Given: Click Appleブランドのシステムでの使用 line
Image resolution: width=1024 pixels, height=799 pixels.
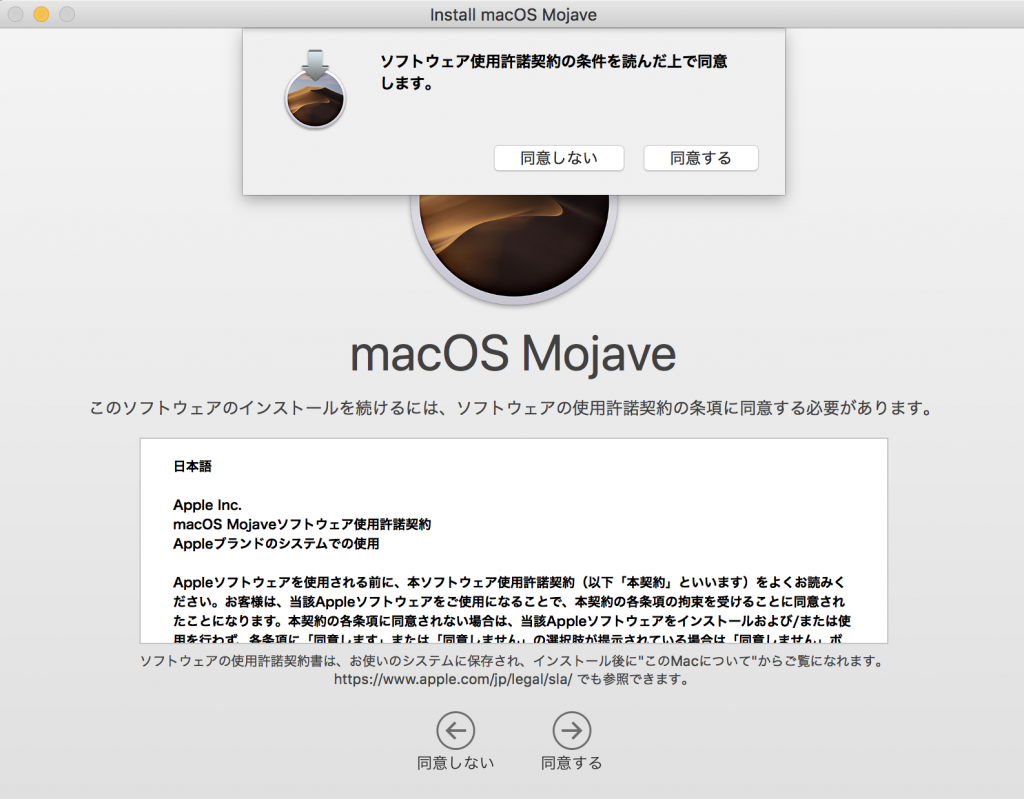Looking at the screenshot, I should point(276,544).
